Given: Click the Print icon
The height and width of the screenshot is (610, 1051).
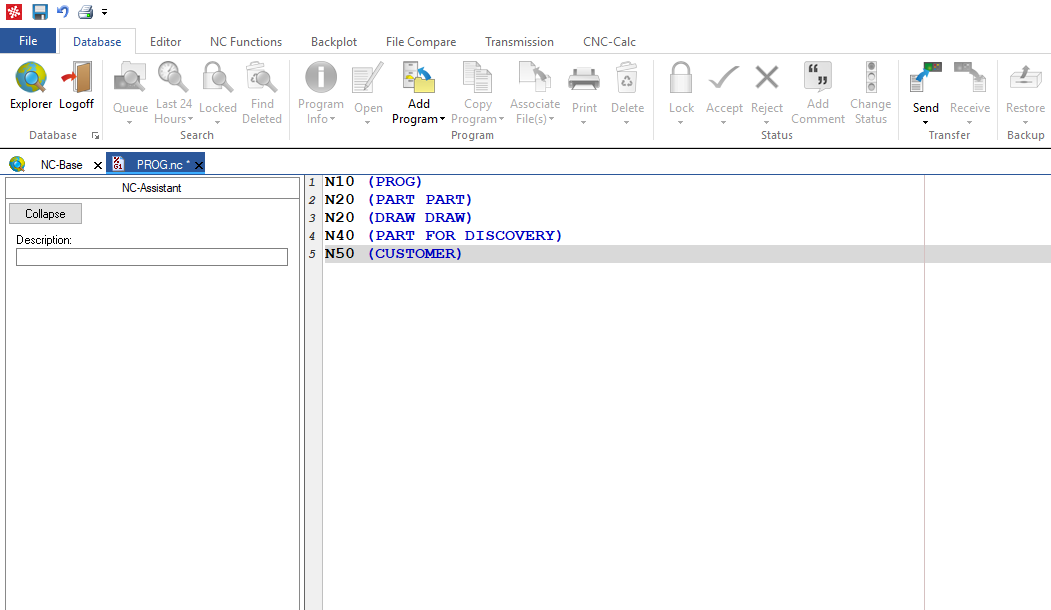Looking at the screenshot, I should click(584, 79).
